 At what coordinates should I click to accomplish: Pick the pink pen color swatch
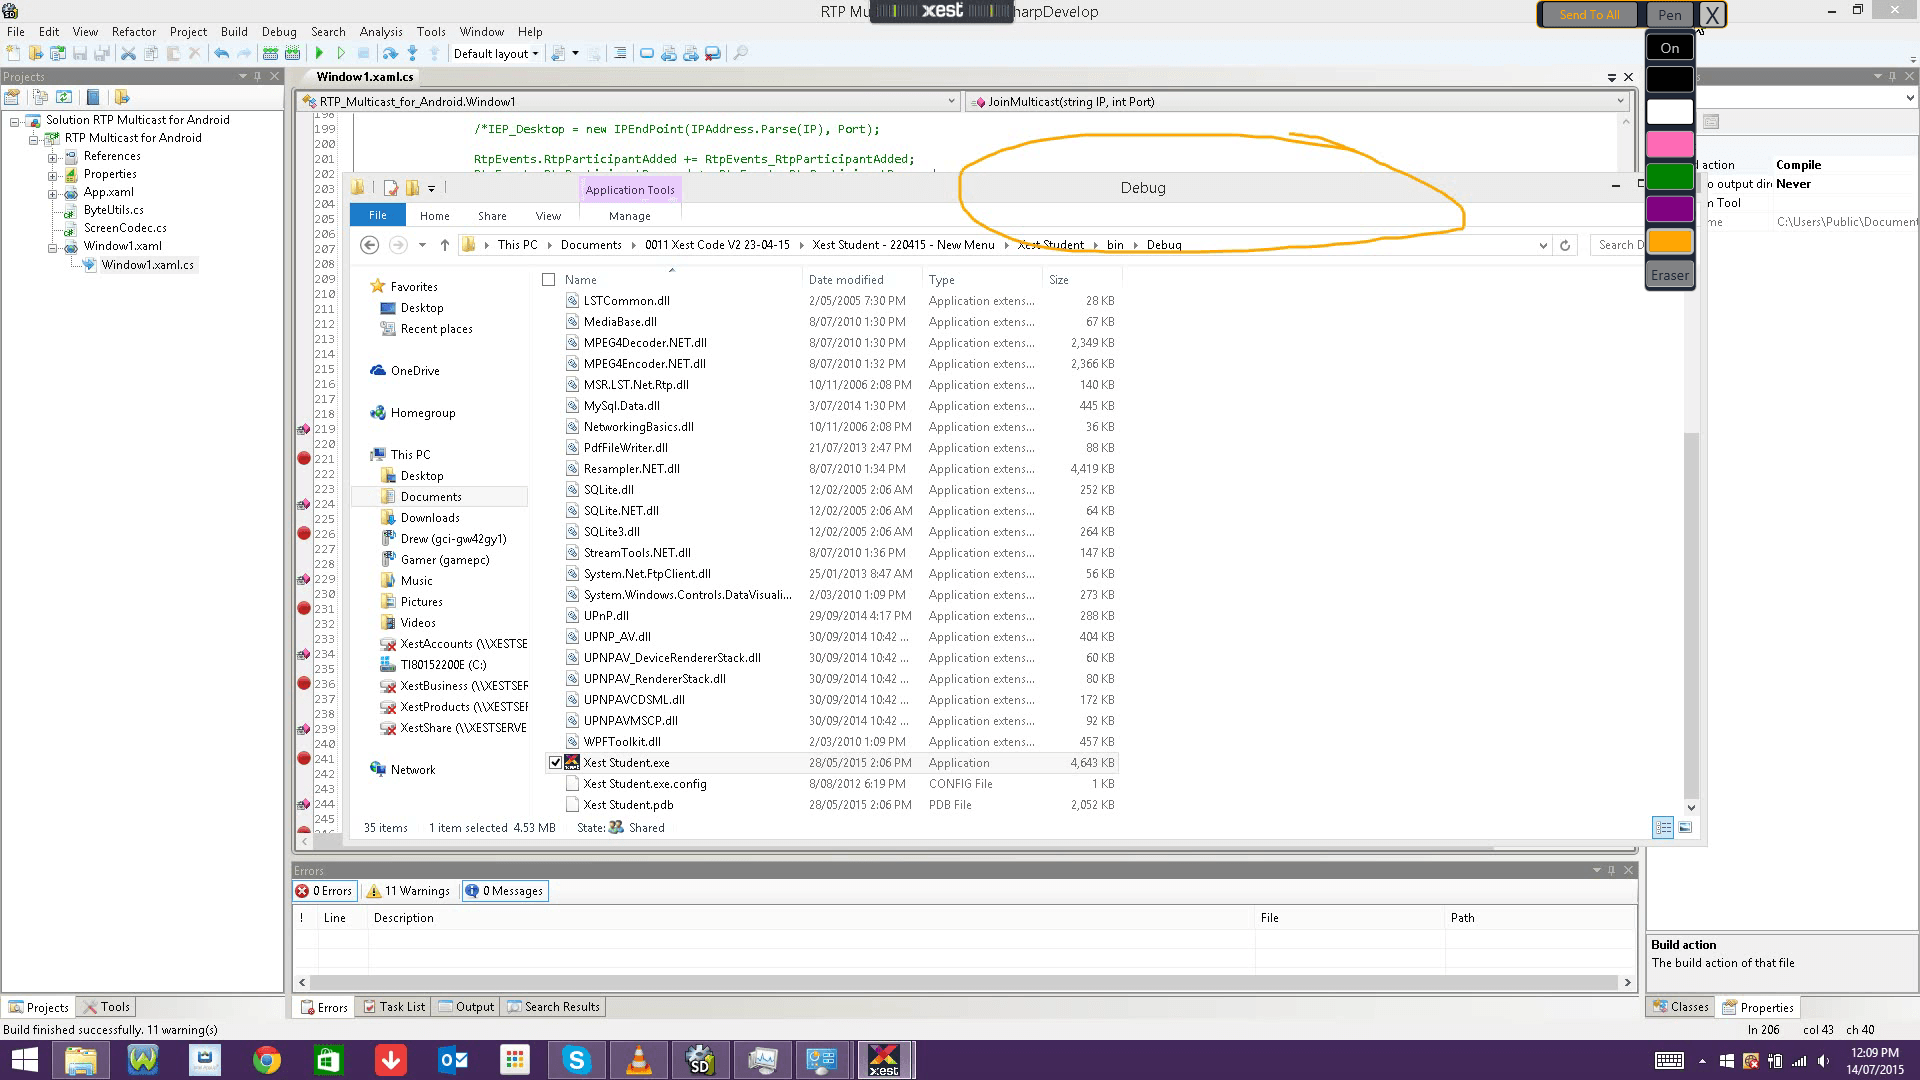point(1670,144)
